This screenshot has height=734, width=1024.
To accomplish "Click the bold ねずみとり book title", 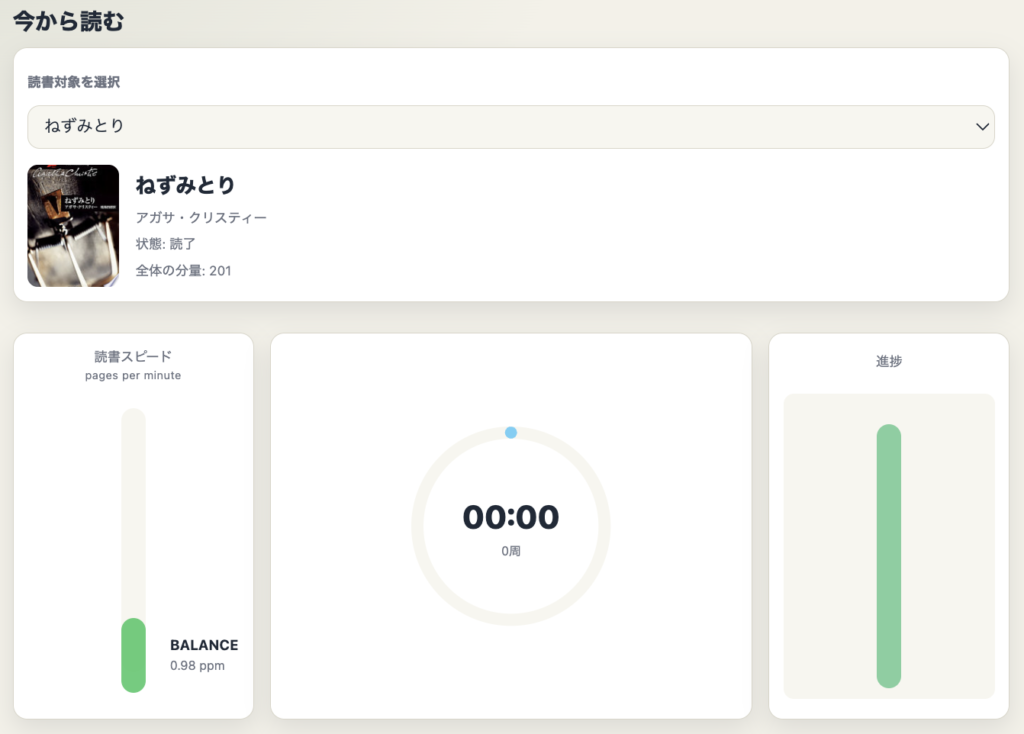I will [x=185, y=185].
